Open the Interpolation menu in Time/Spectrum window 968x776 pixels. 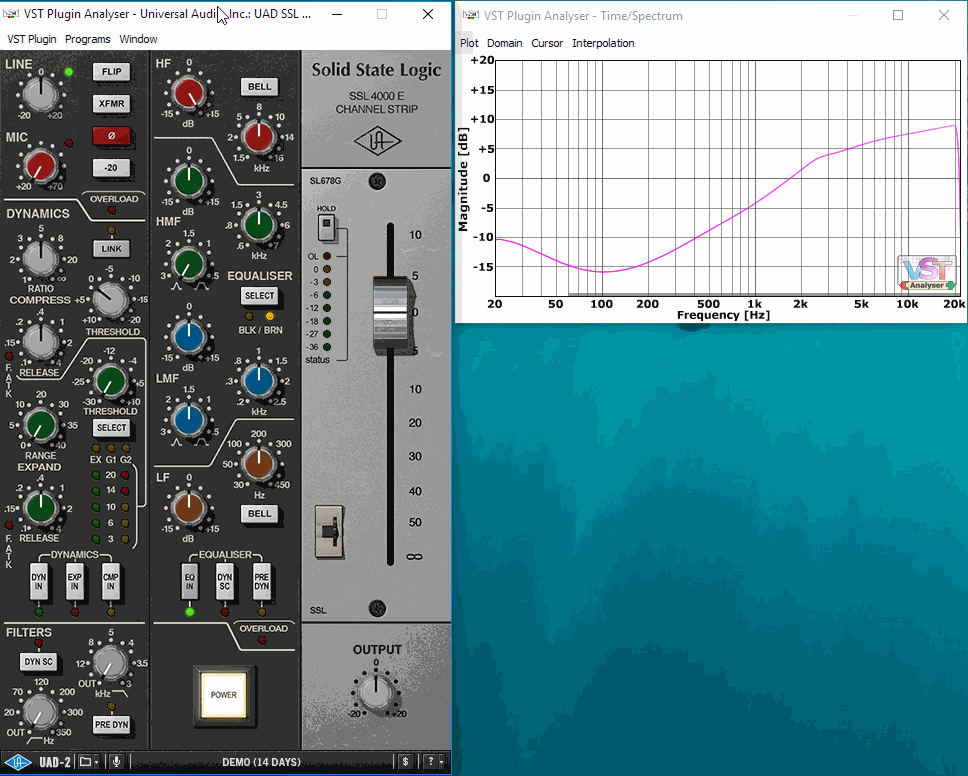click(603, 43)
